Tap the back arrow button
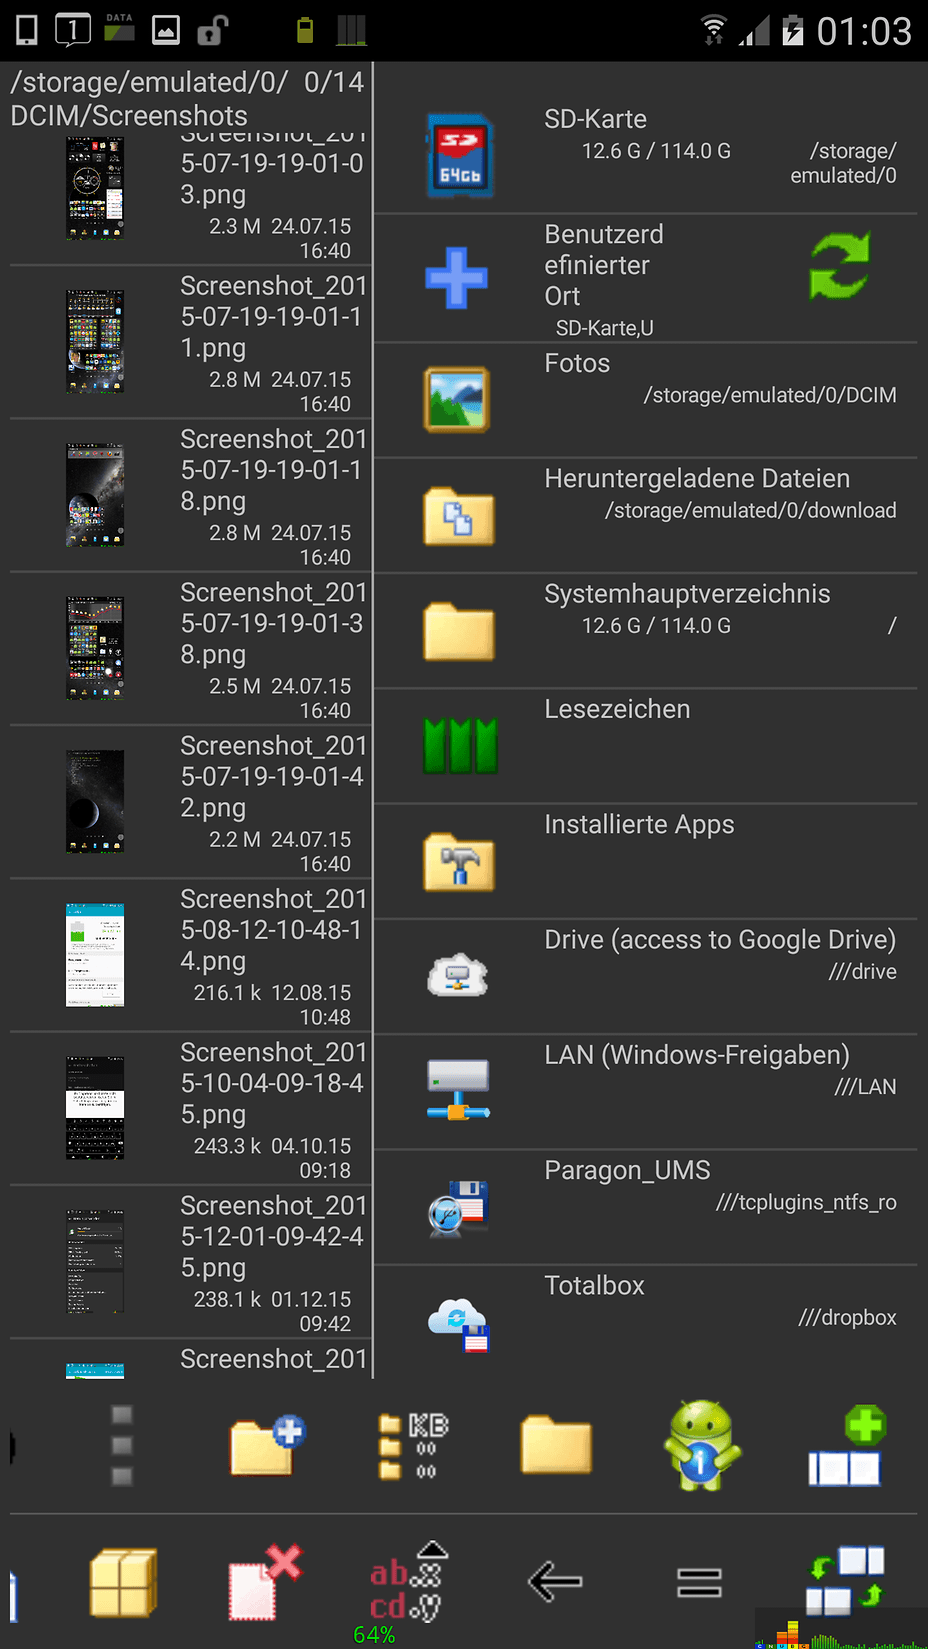Screen dimensions: 928x1649 pyautogui.click(x=555, y=1582)
